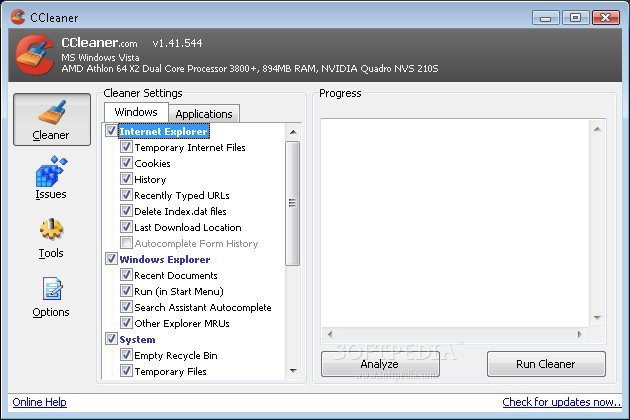Click the Temporary Internet Files label
This screenshot has width=630, height=420.
(x=190, y=148)
